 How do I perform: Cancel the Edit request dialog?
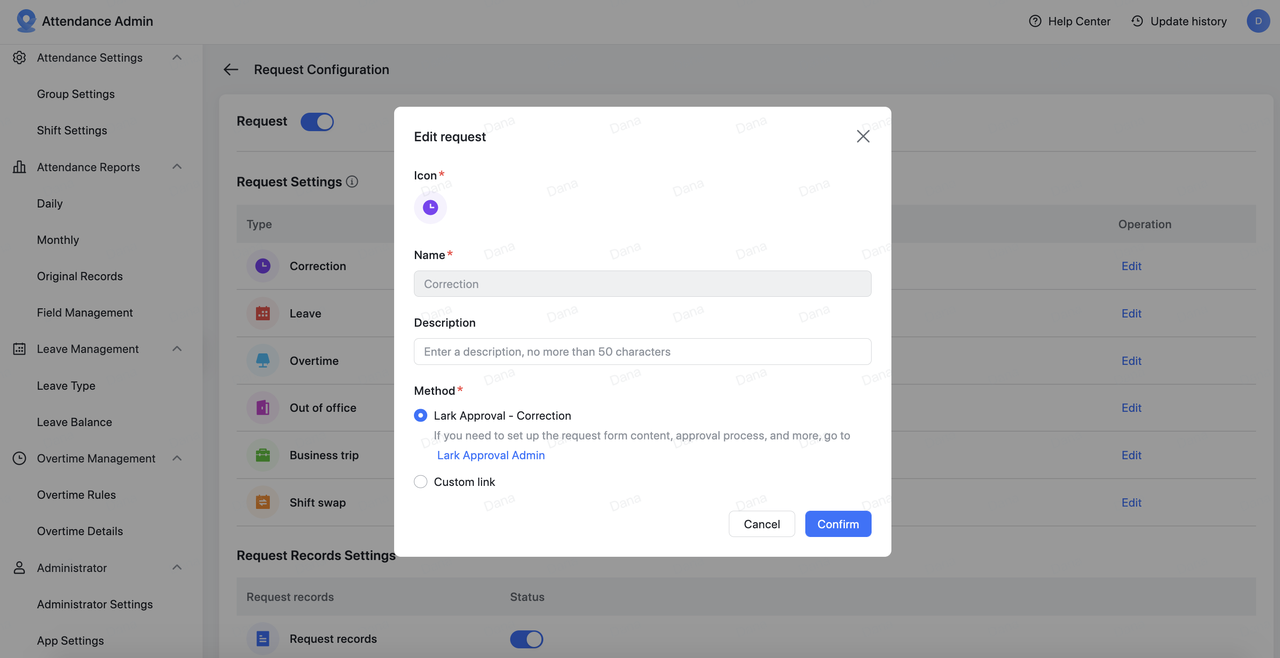(762, 524)
